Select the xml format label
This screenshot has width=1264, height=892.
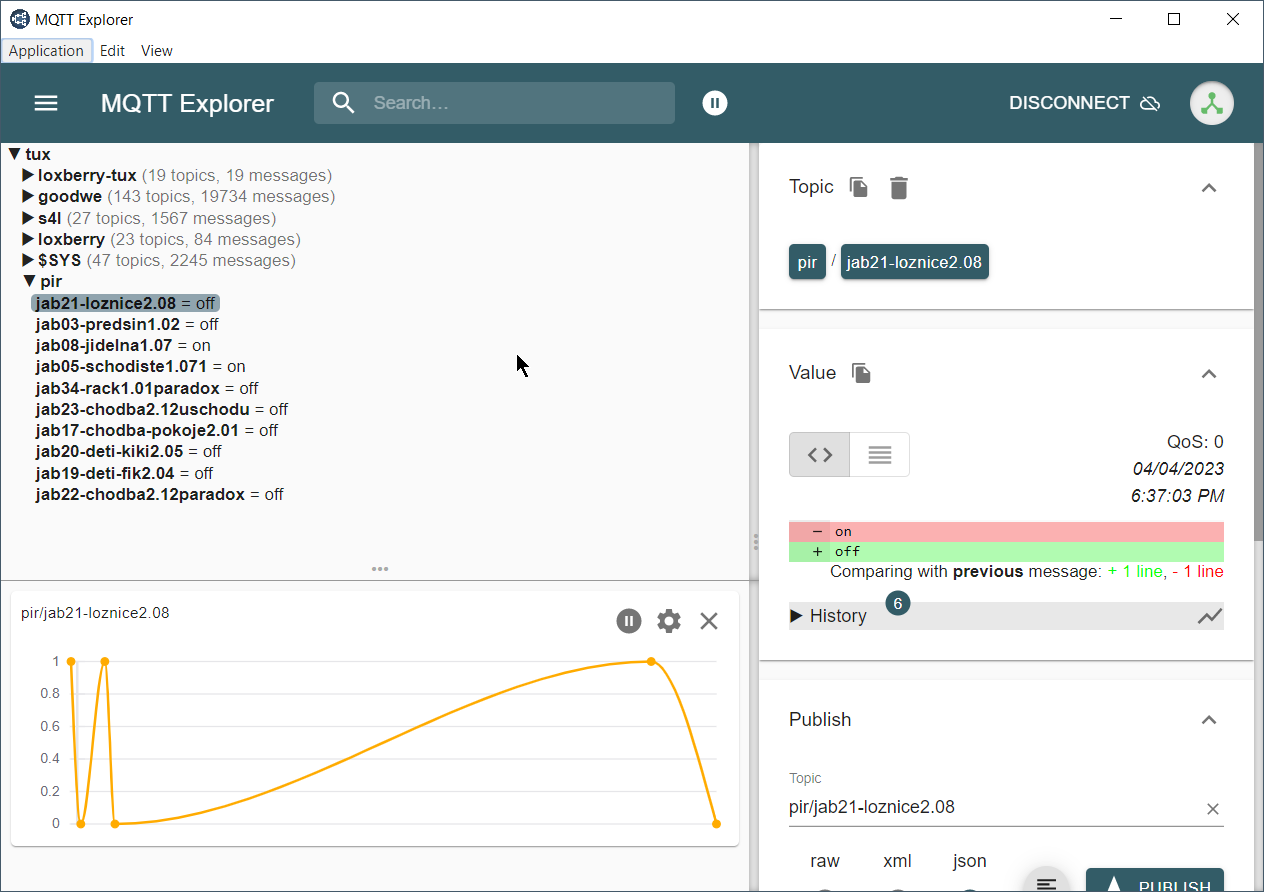click(898, 861)
